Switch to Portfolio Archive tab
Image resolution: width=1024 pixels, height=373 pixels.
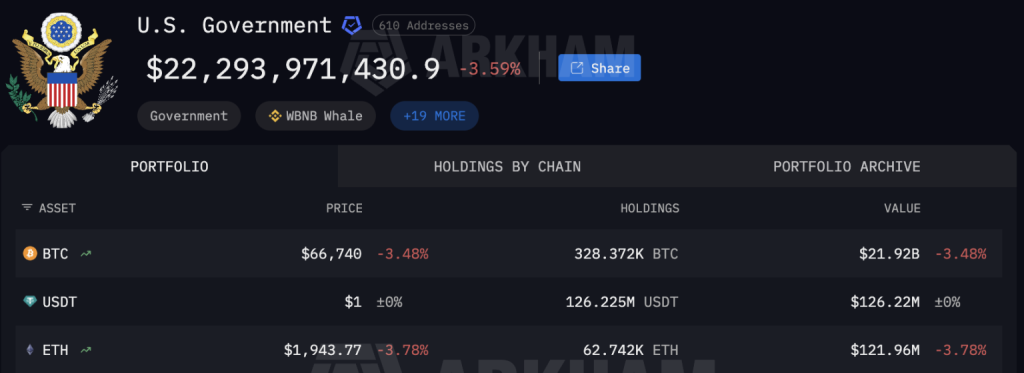point(846,167)
